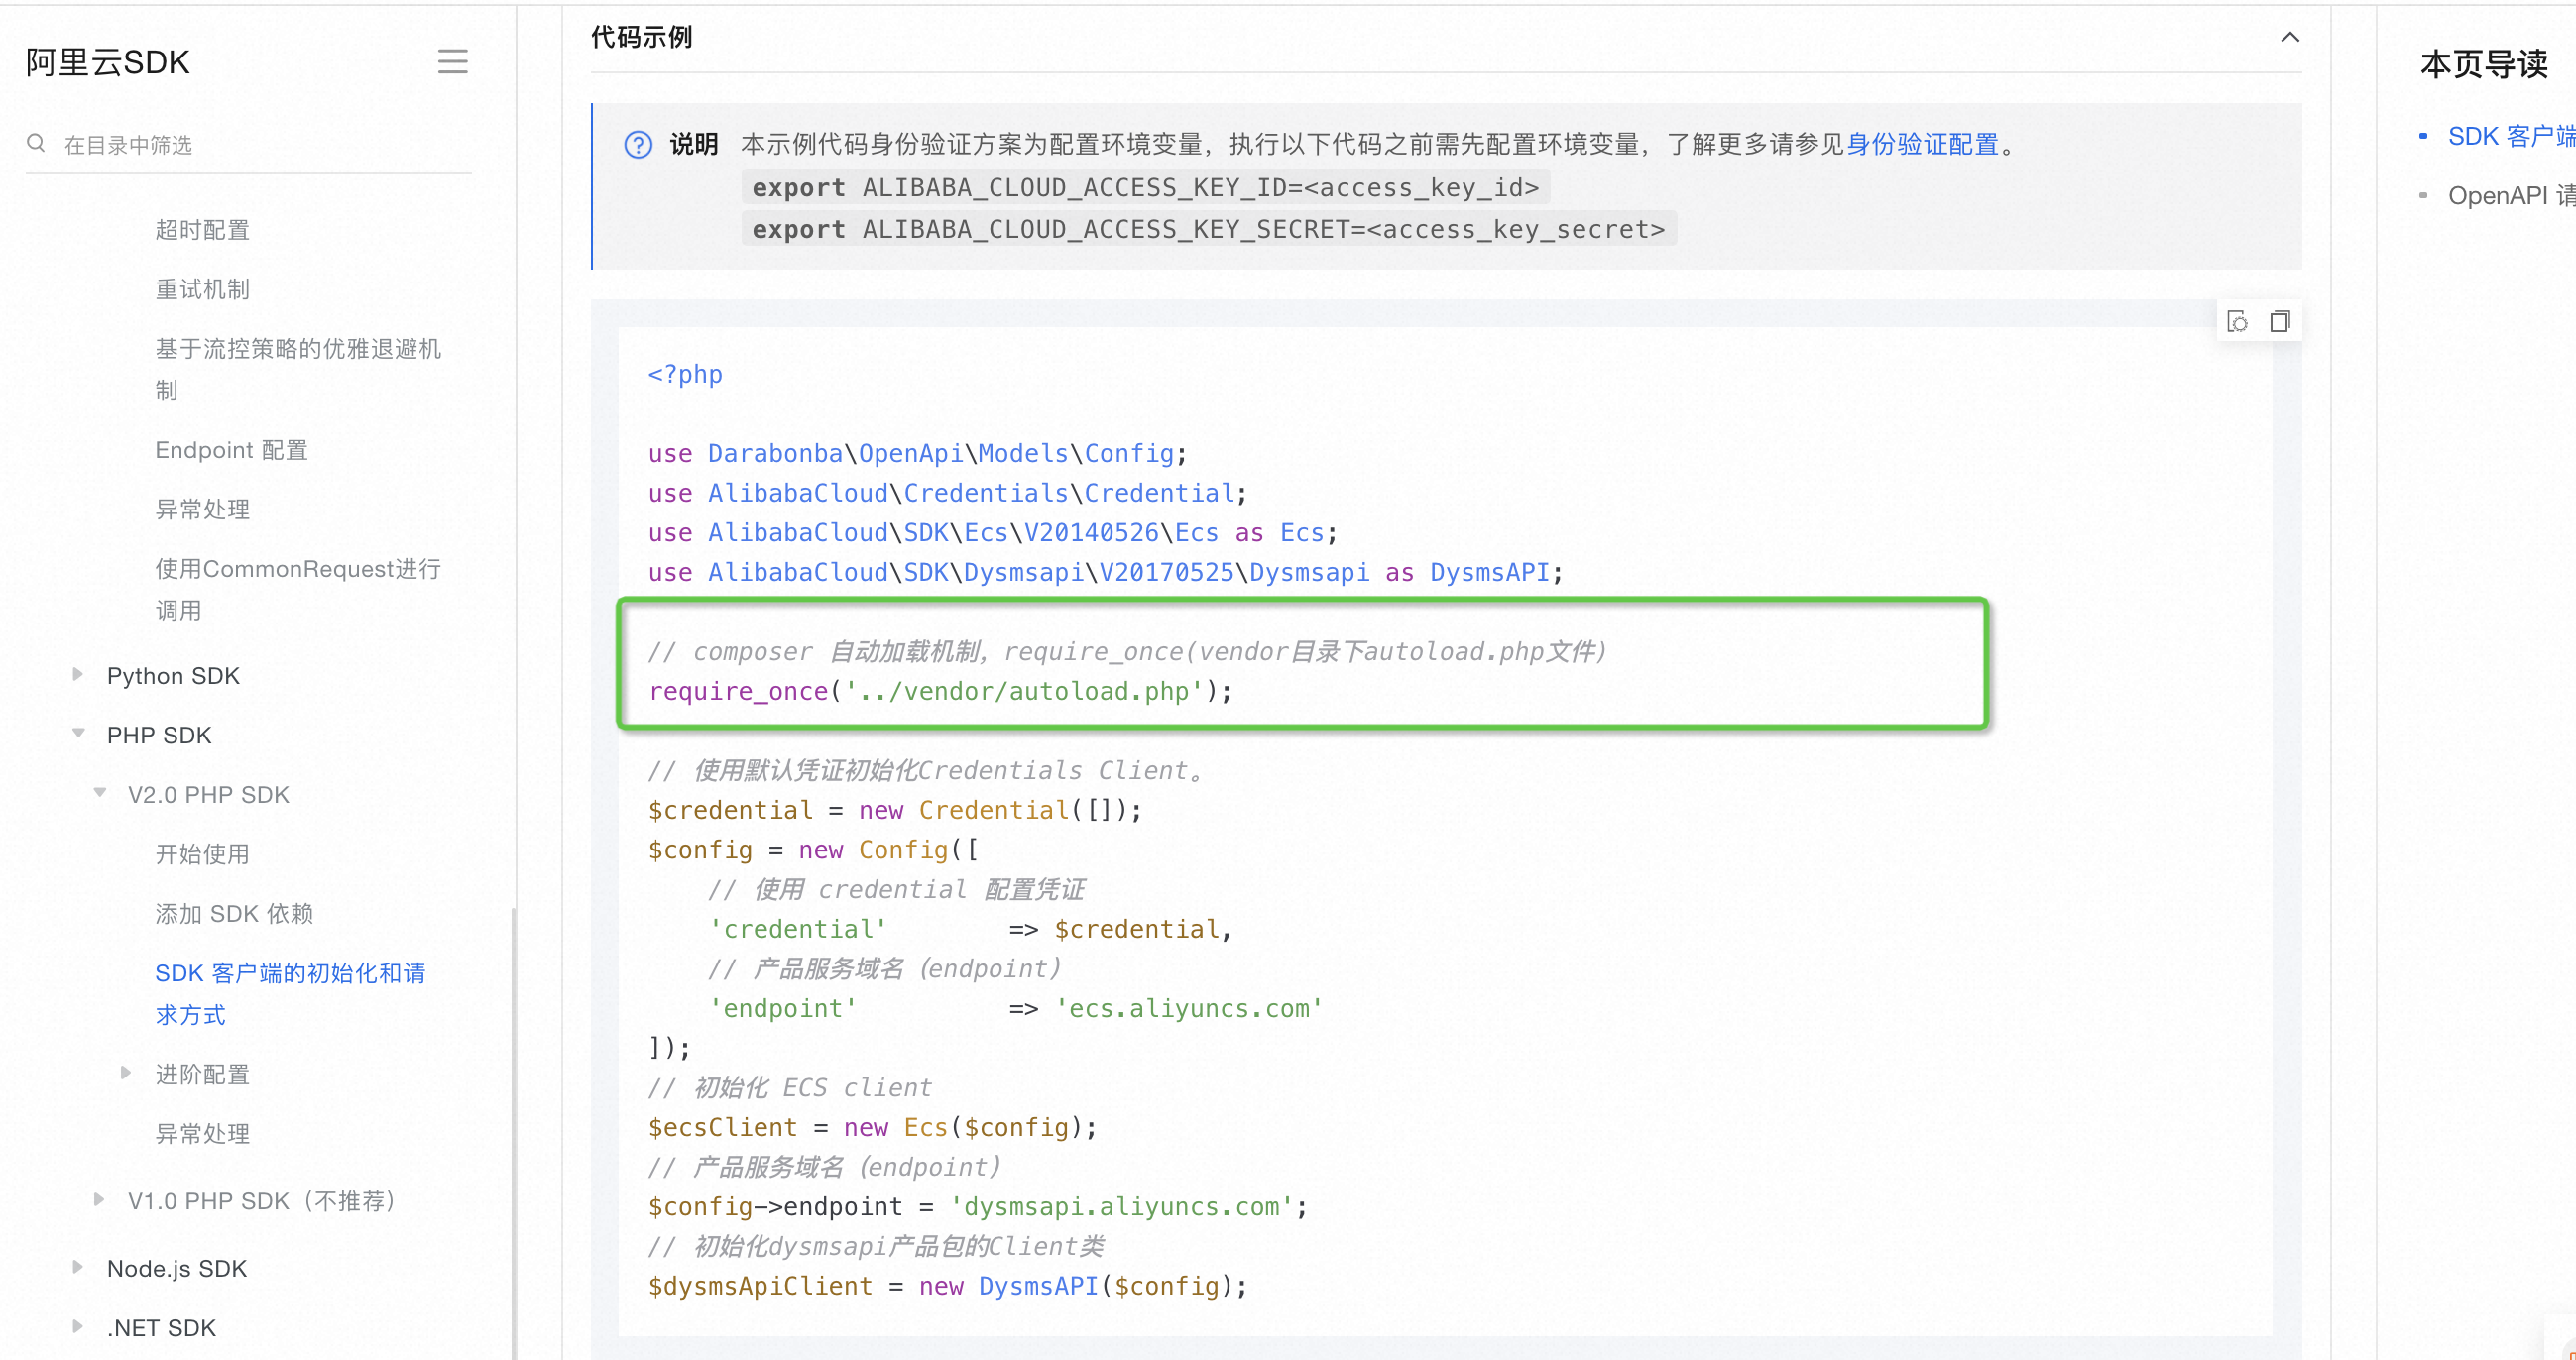2576x1360 pixels.
Task: Click the question mark 说明 note icon
Action: [638, 145]
